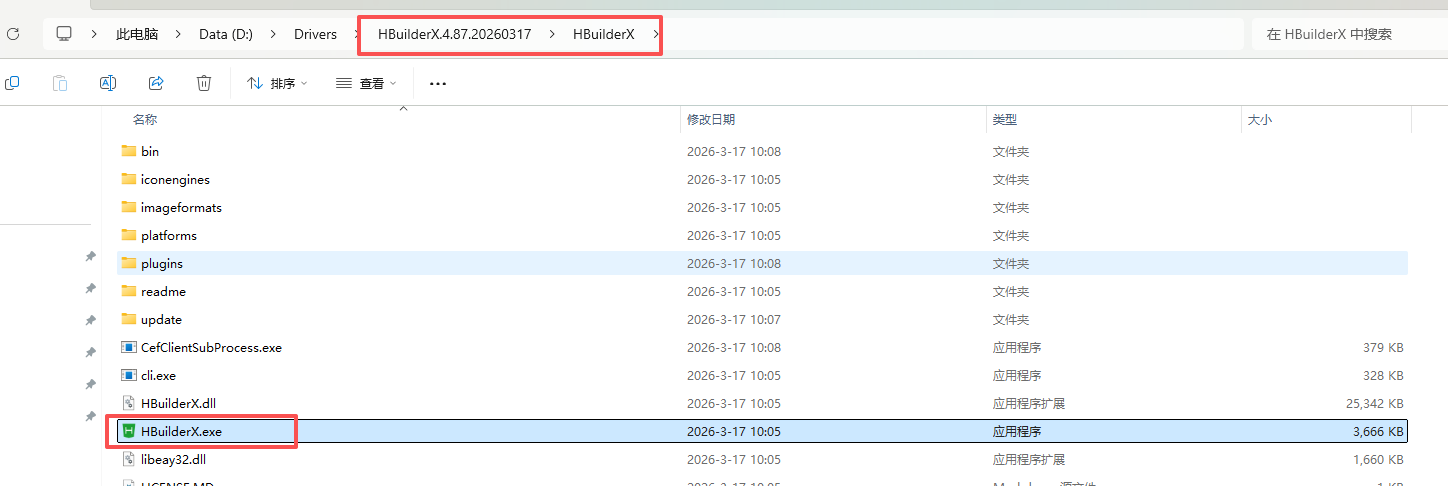This screenshot has height=486, width=1448.
Task: Go to Drivers in the breadcrumb
Action: coord(315,34)
